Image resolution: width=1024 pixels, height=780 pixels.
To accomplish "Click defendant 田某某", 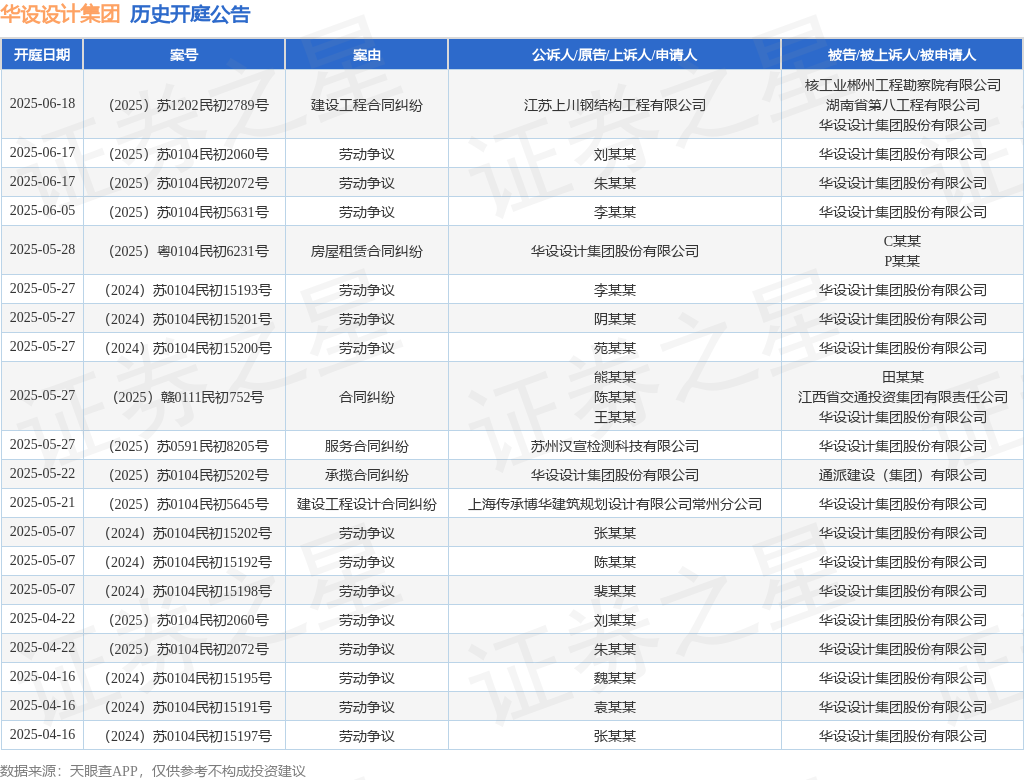I will (x=903, y=377).
